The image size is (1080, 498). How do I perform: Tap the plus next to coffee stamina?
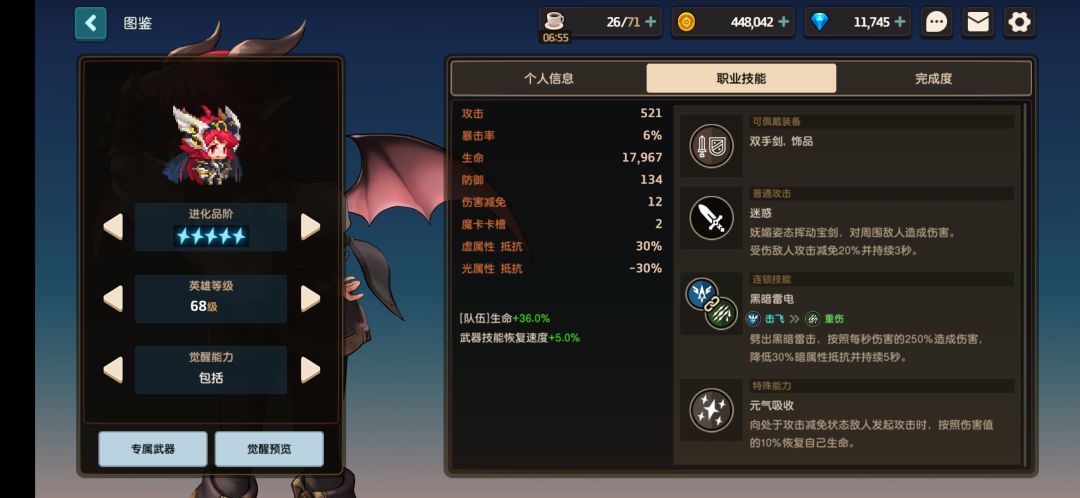click(650, 22)
